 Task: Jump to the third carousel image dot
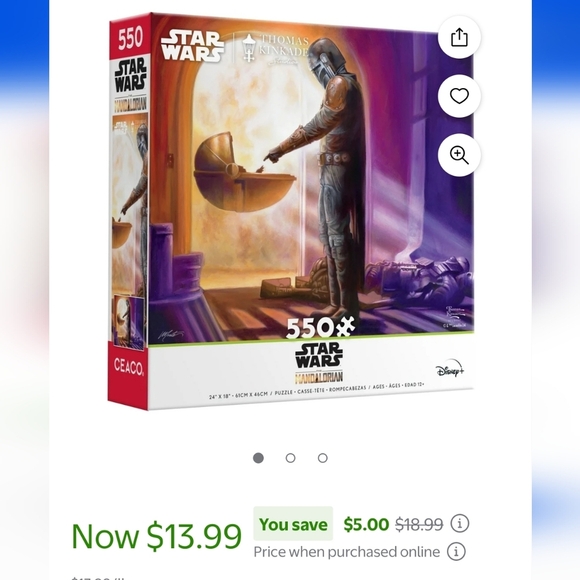coord(323,458)
